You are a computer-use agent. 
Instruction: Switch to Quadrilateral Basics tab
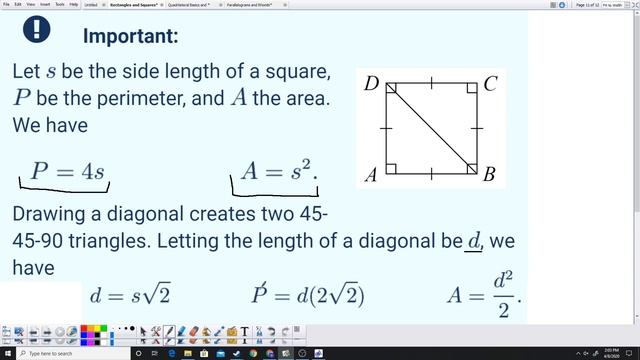coord(189,5)
